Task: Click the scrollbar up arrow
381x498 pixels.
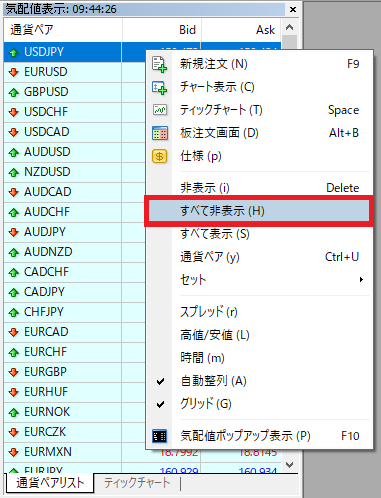Action: tap(290, 27)
